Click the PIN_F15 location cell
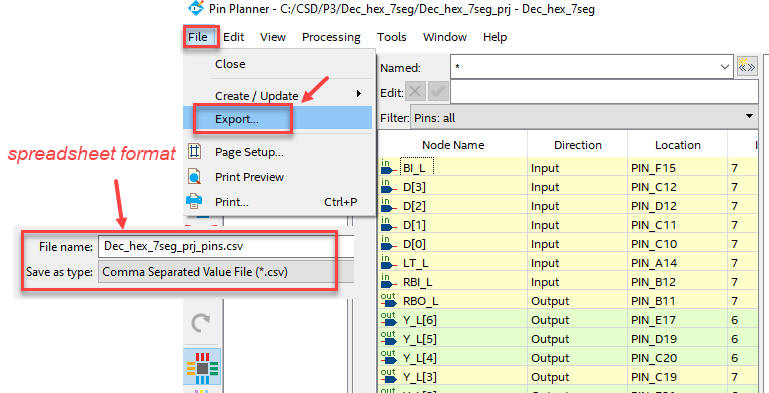This screenshot has width=769, height=393. (677, 168)
